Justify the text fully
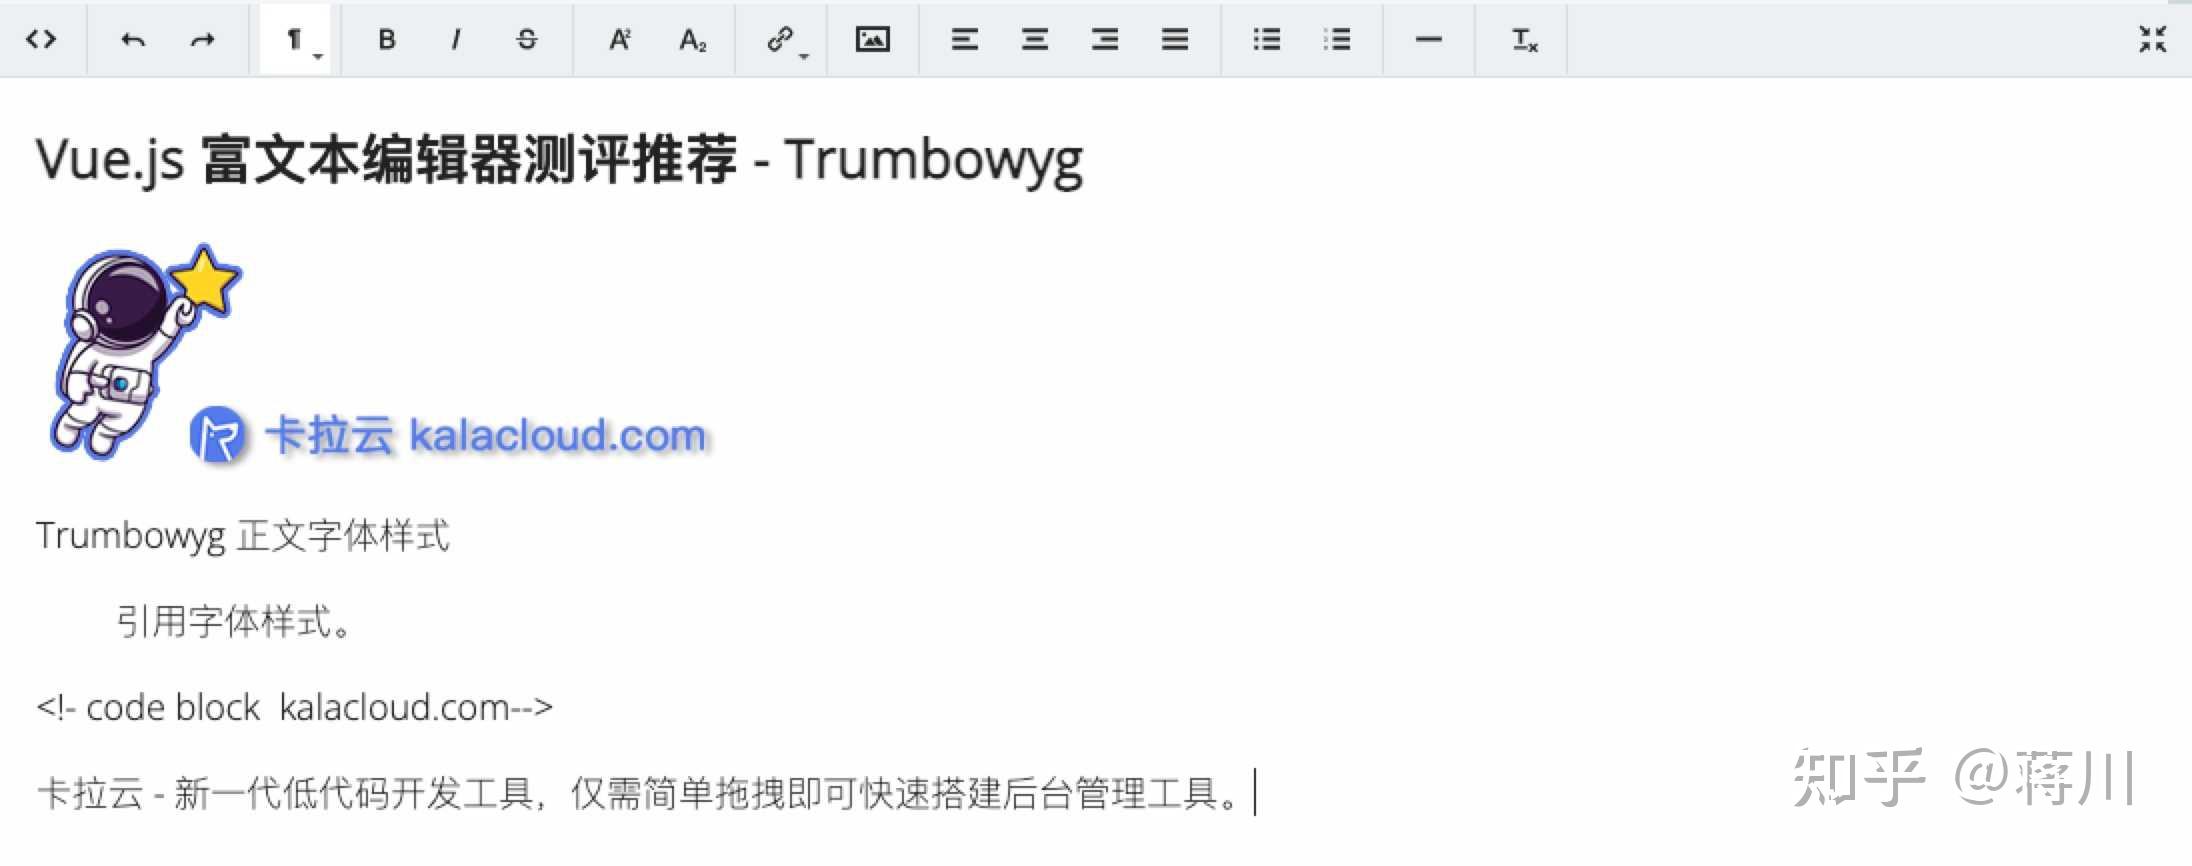The image size is (2192, 866). pyautogui.click(x=1175, y=39)
